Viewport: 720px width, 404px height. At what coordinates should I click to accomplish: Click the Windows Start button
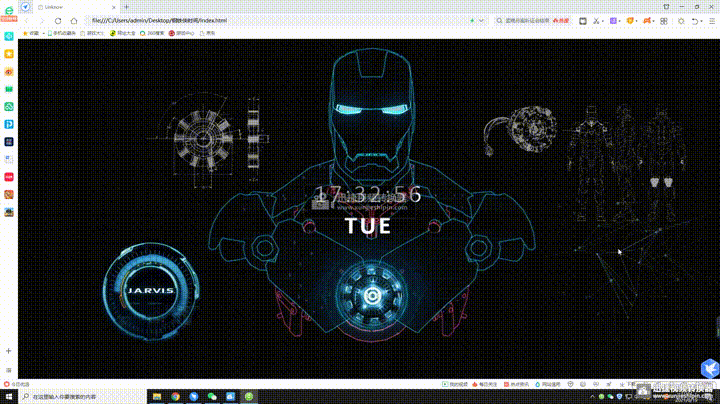tap(9, 396)
